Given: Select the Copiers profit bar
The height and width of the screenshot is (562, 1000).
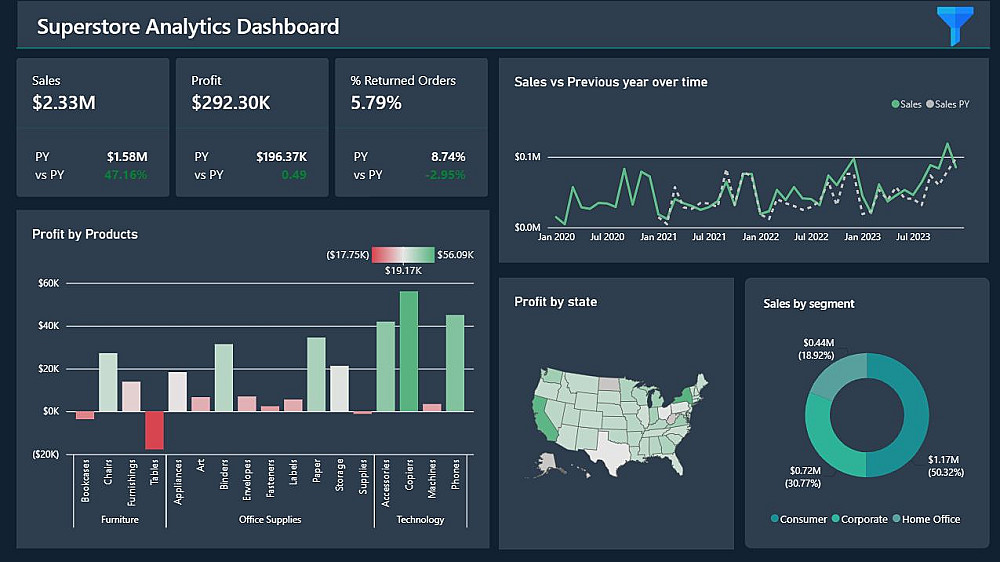Looking at the screenshot, I should click(x=409, y=351).
